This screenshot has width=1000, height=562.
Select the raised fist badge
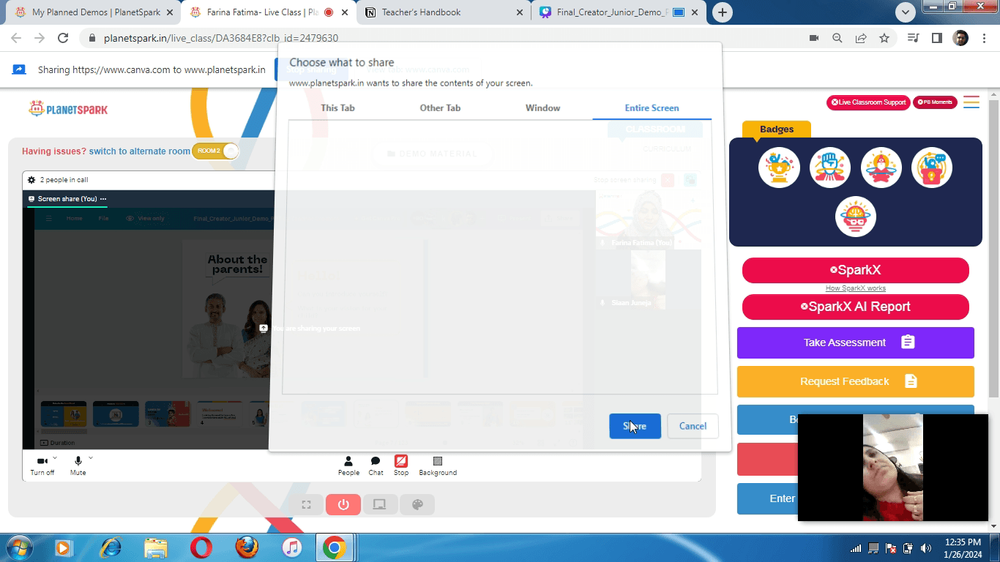coord(830,168)
